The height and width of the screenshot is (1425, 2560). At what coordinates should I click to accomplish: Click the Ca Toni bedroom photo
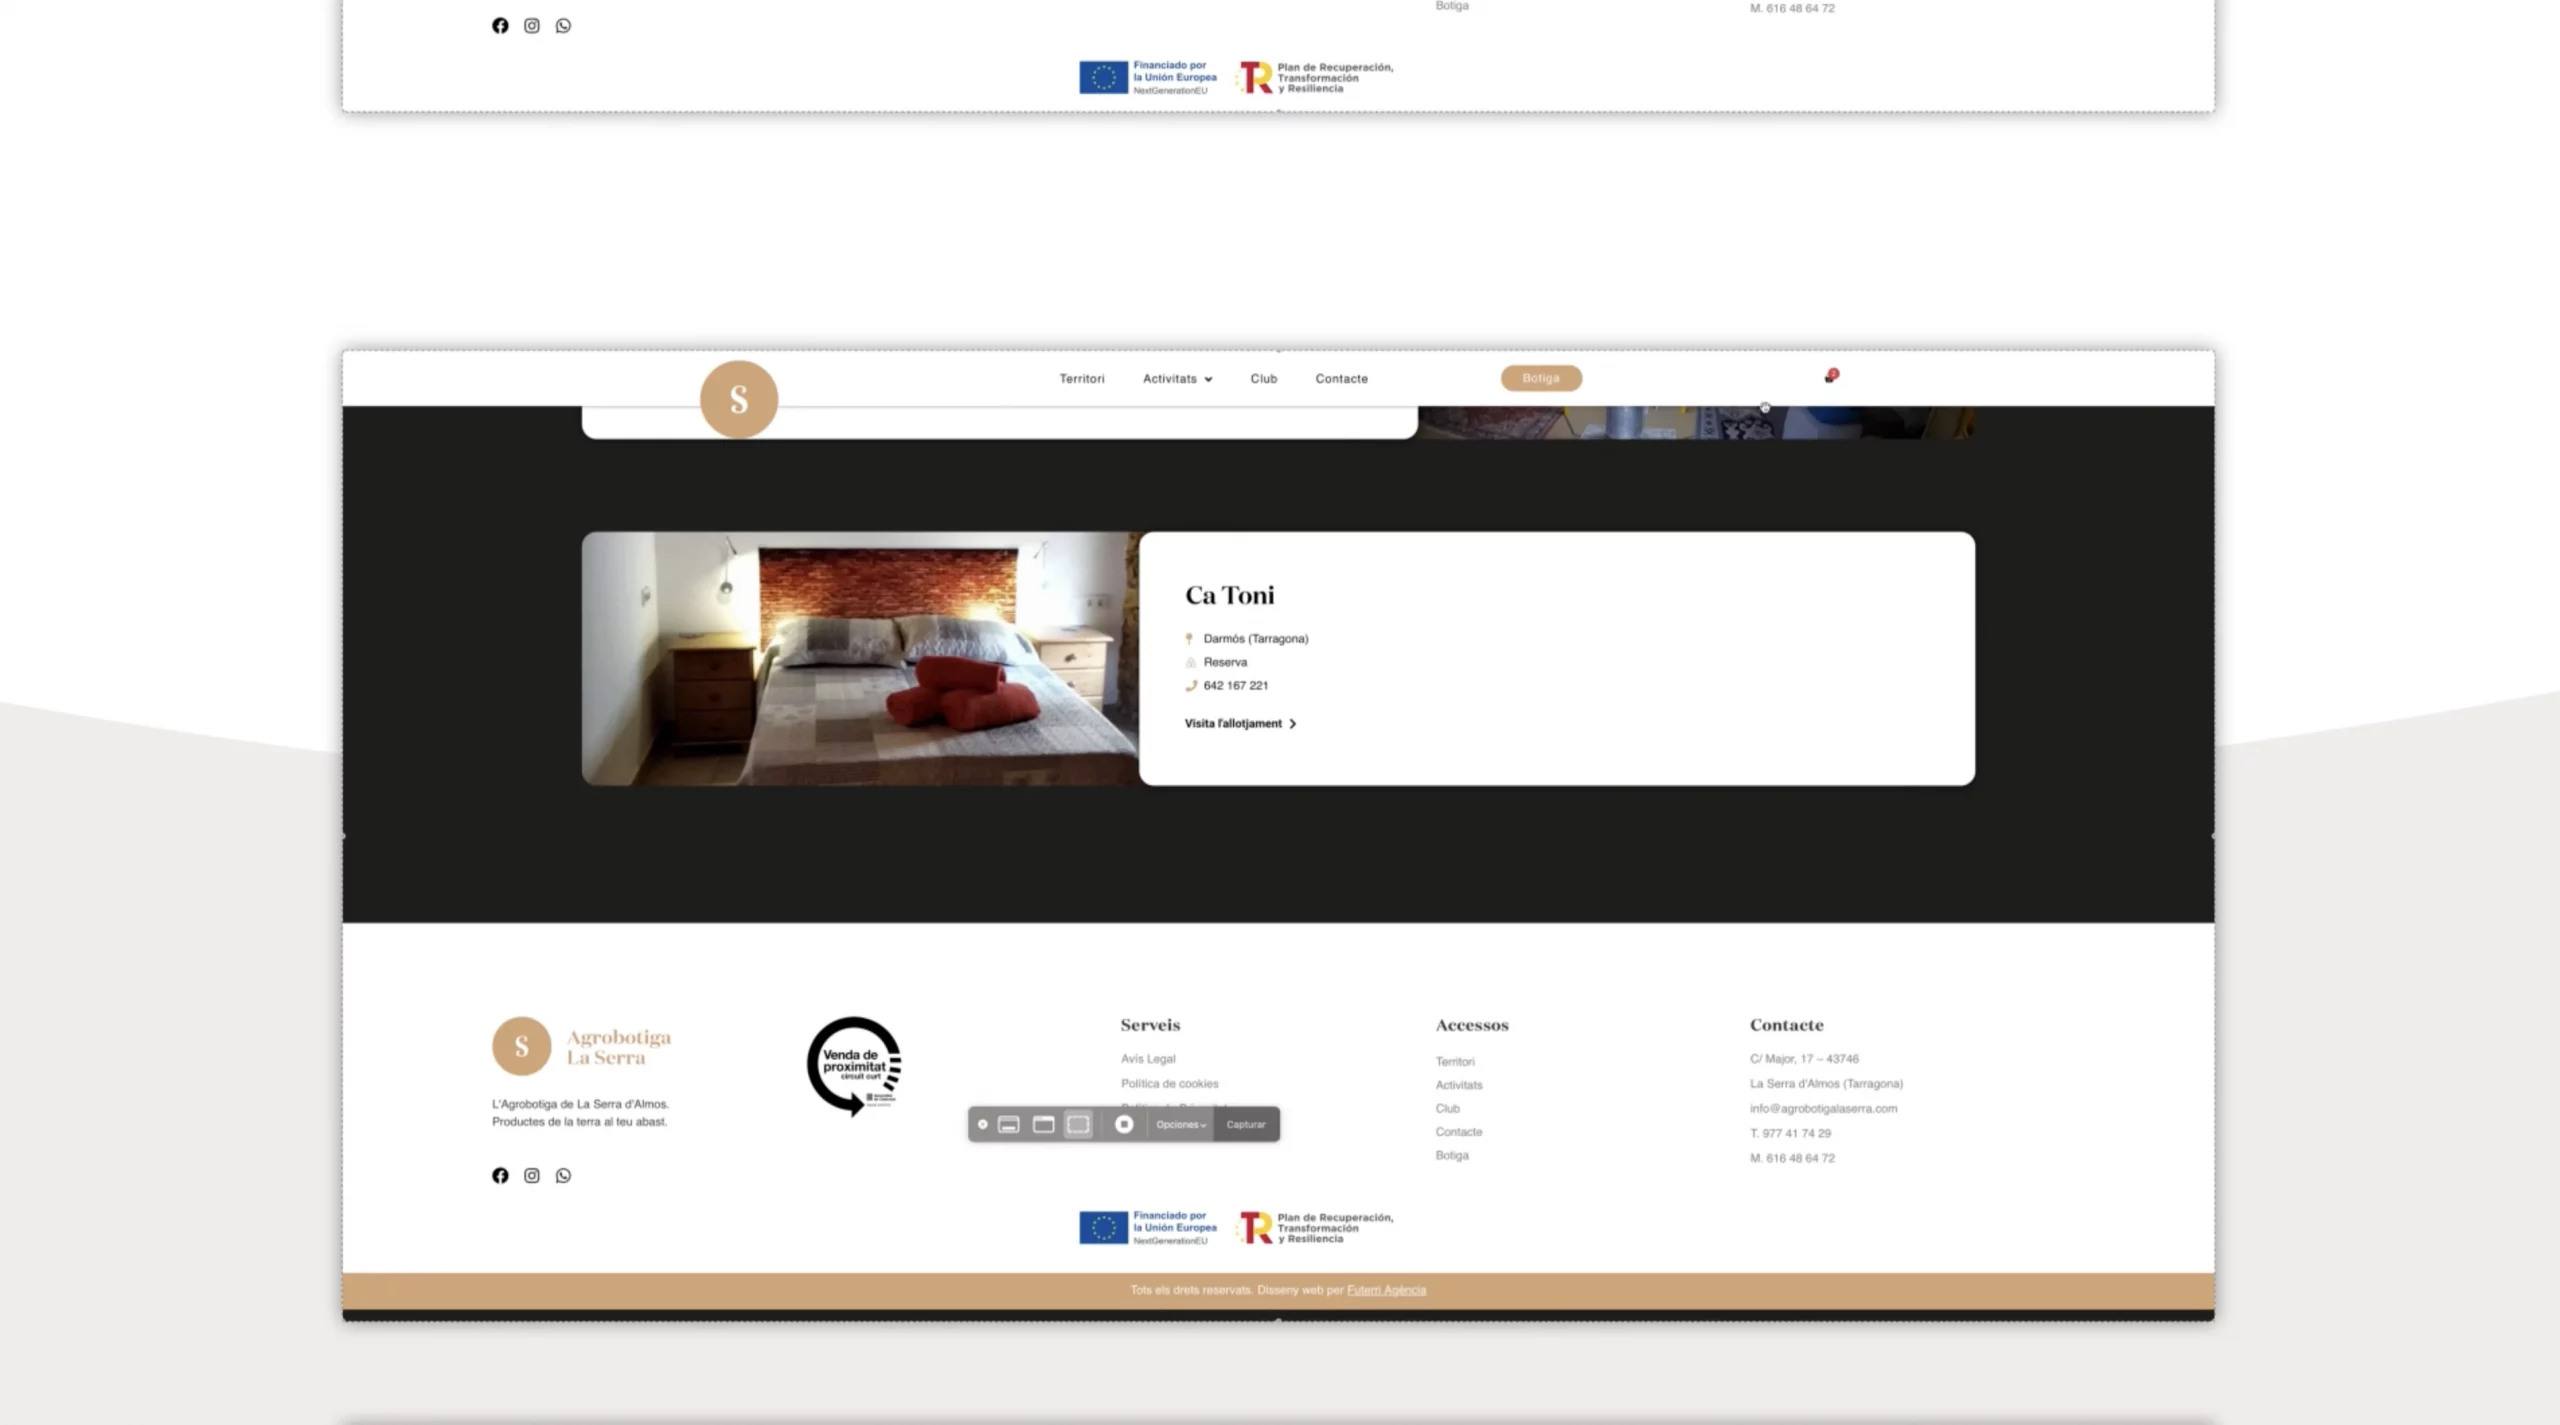coord(860,658)
